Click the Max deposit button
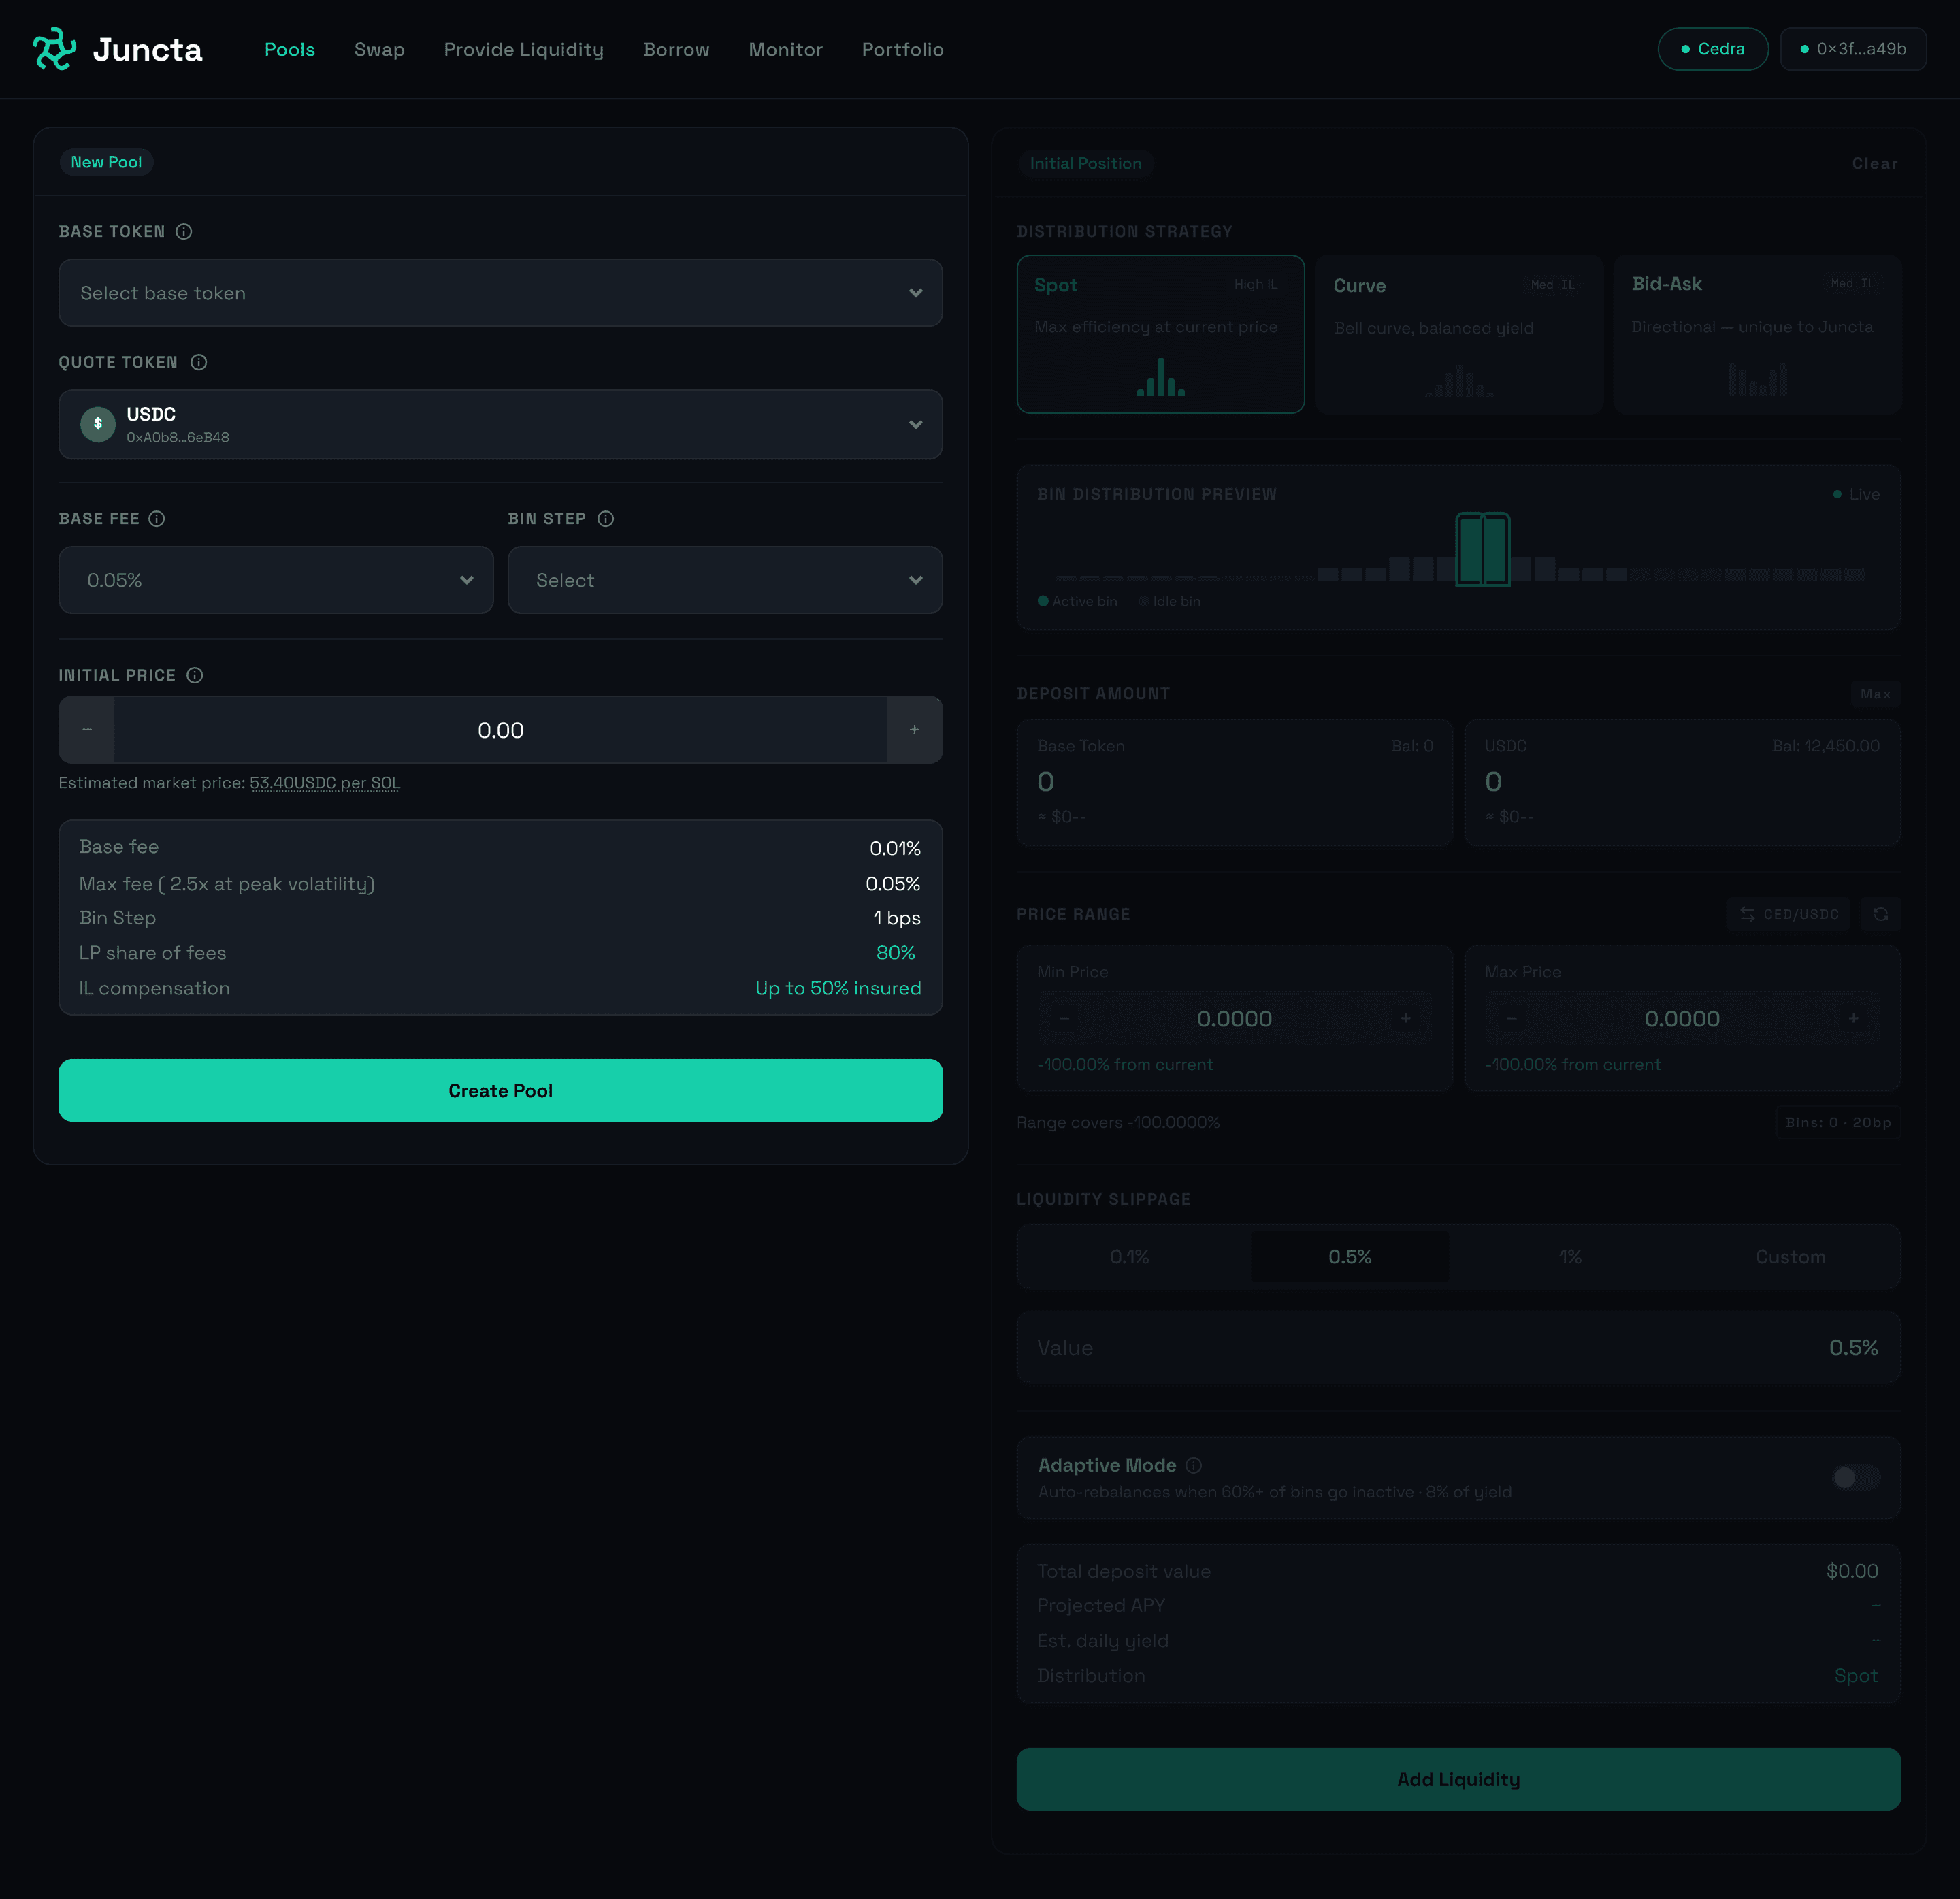1960x1899 pixels. (x=1875, y=694)
